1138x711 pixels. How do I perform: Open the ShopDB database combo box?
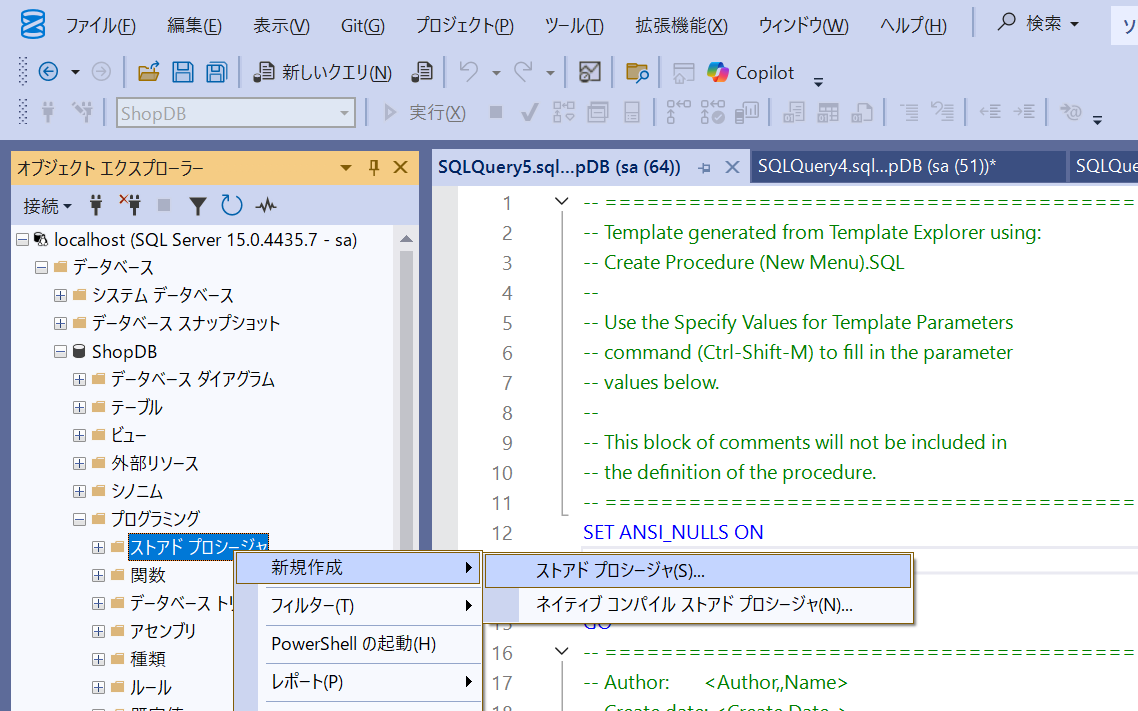click(x=236, y=113)
